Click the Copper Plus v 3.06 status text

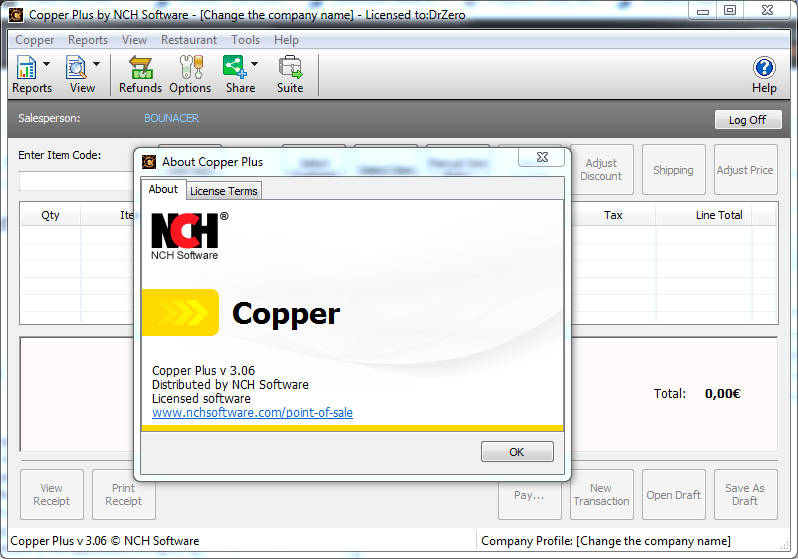click(x=104, y=541)
